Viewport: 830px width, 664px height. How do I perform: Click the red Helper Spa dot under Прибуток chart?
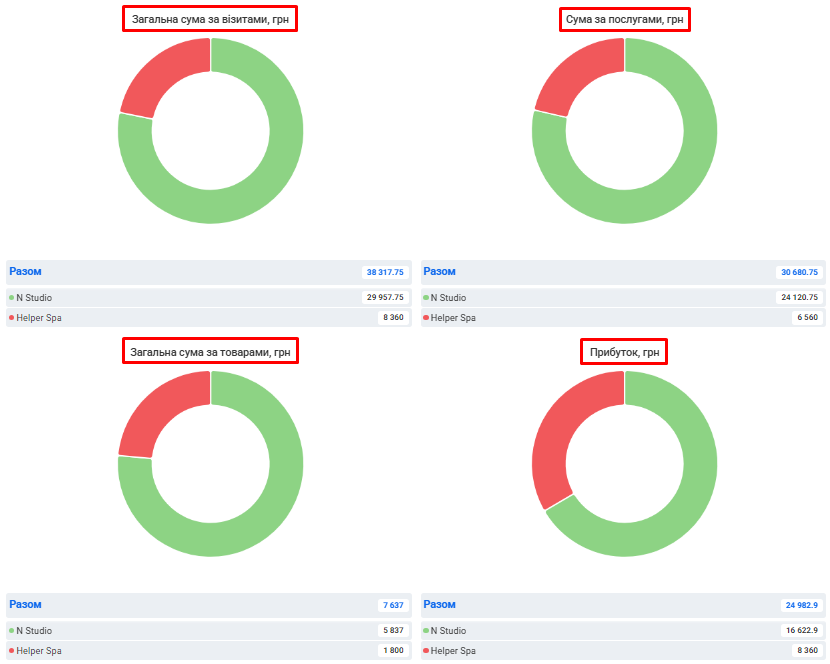426,651
